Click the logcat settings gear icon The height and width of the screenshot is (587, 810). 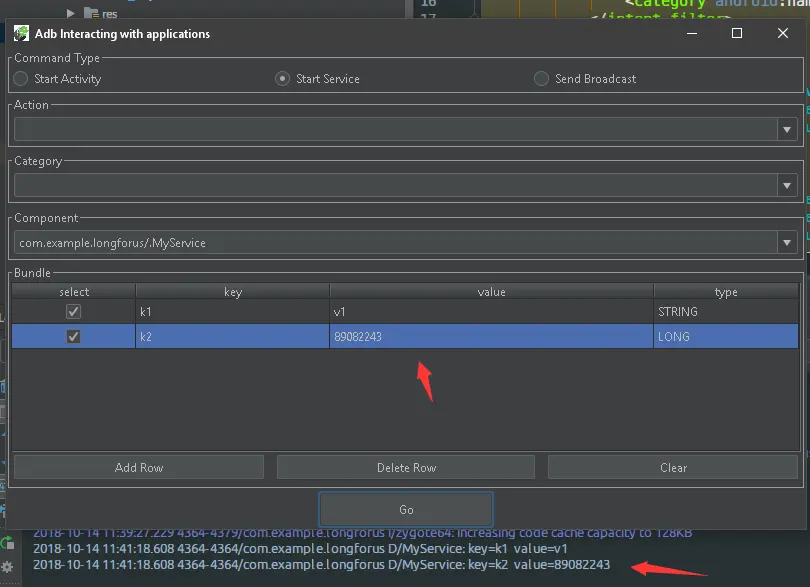7,566
